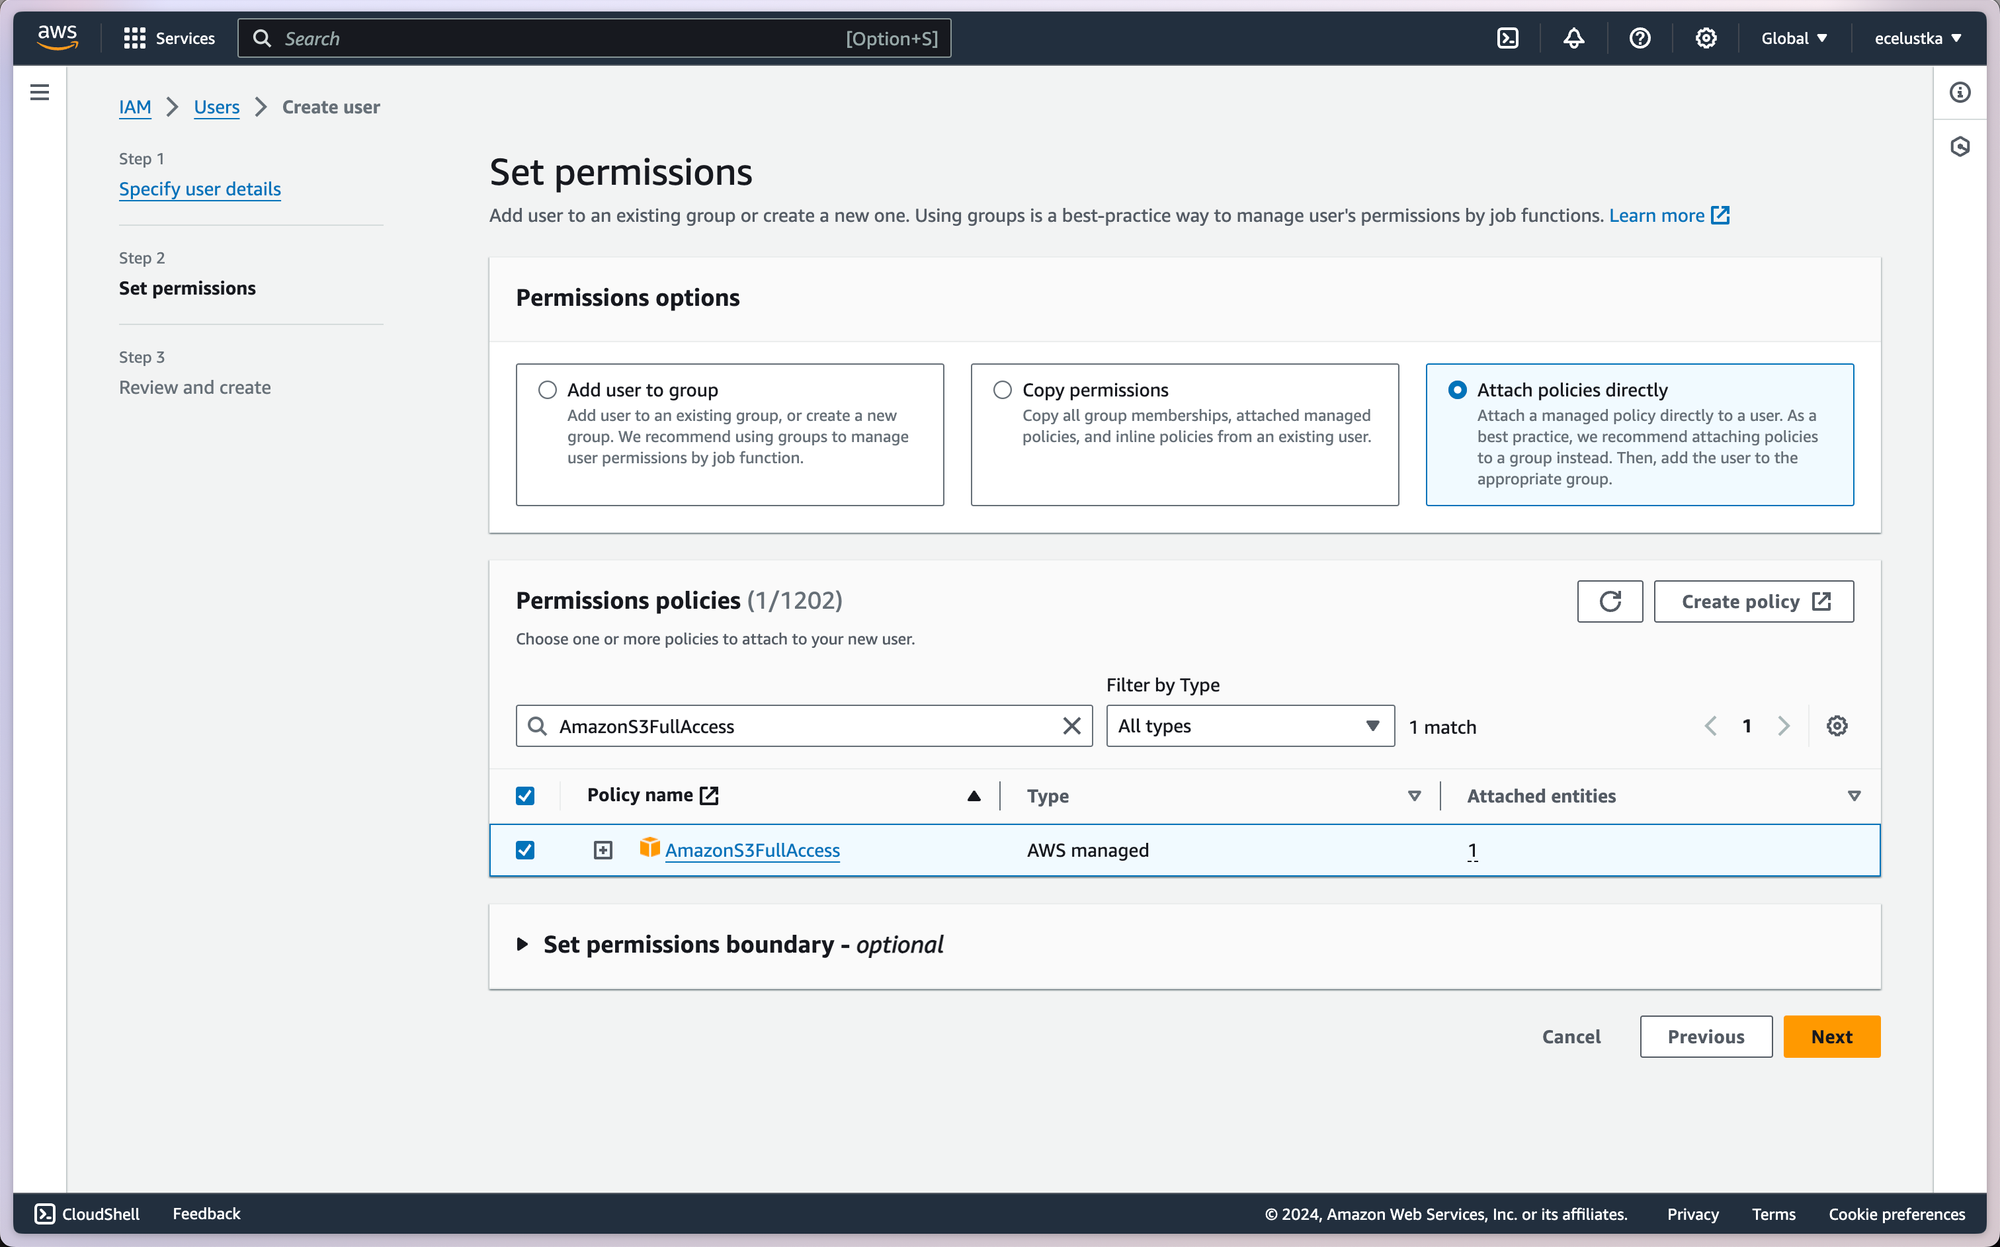Viewport: 2000px width, 1247px height.
Task: Clear the AmazonS3FullAccess search text
Action: (1071, 726)
